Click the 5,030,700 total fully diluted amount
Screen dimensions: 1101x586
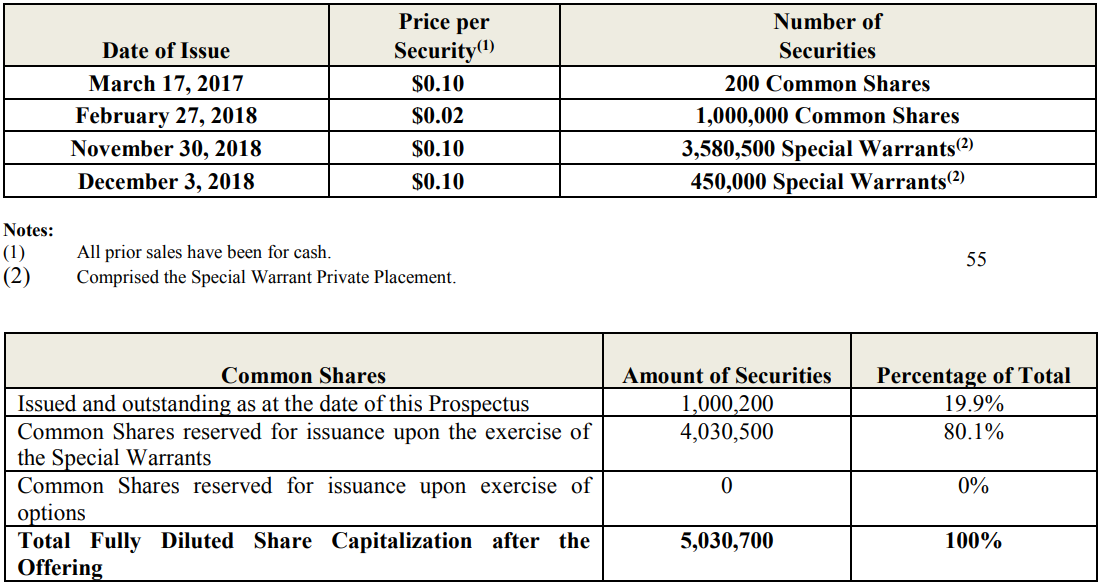click(726, 541)
